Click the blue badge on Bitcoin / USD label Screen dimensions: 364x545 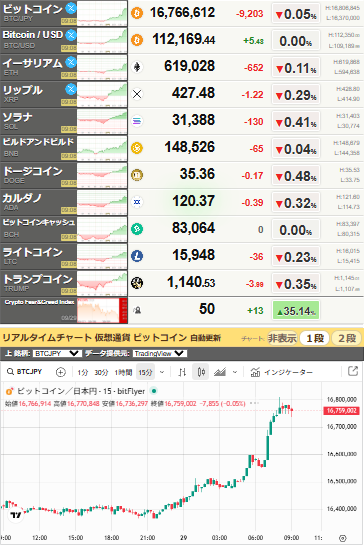click(71, 35)
